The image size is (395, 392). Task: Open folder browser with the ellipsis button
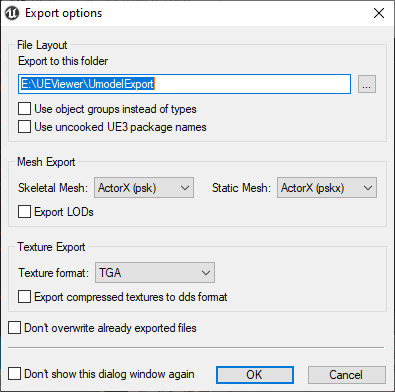(x=367, y=84)
